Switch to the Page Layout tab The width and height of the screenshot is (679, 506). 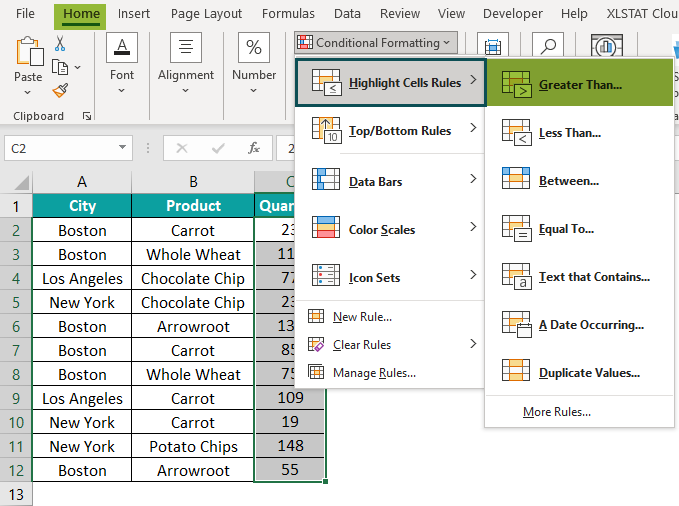(x=206, y=14)
